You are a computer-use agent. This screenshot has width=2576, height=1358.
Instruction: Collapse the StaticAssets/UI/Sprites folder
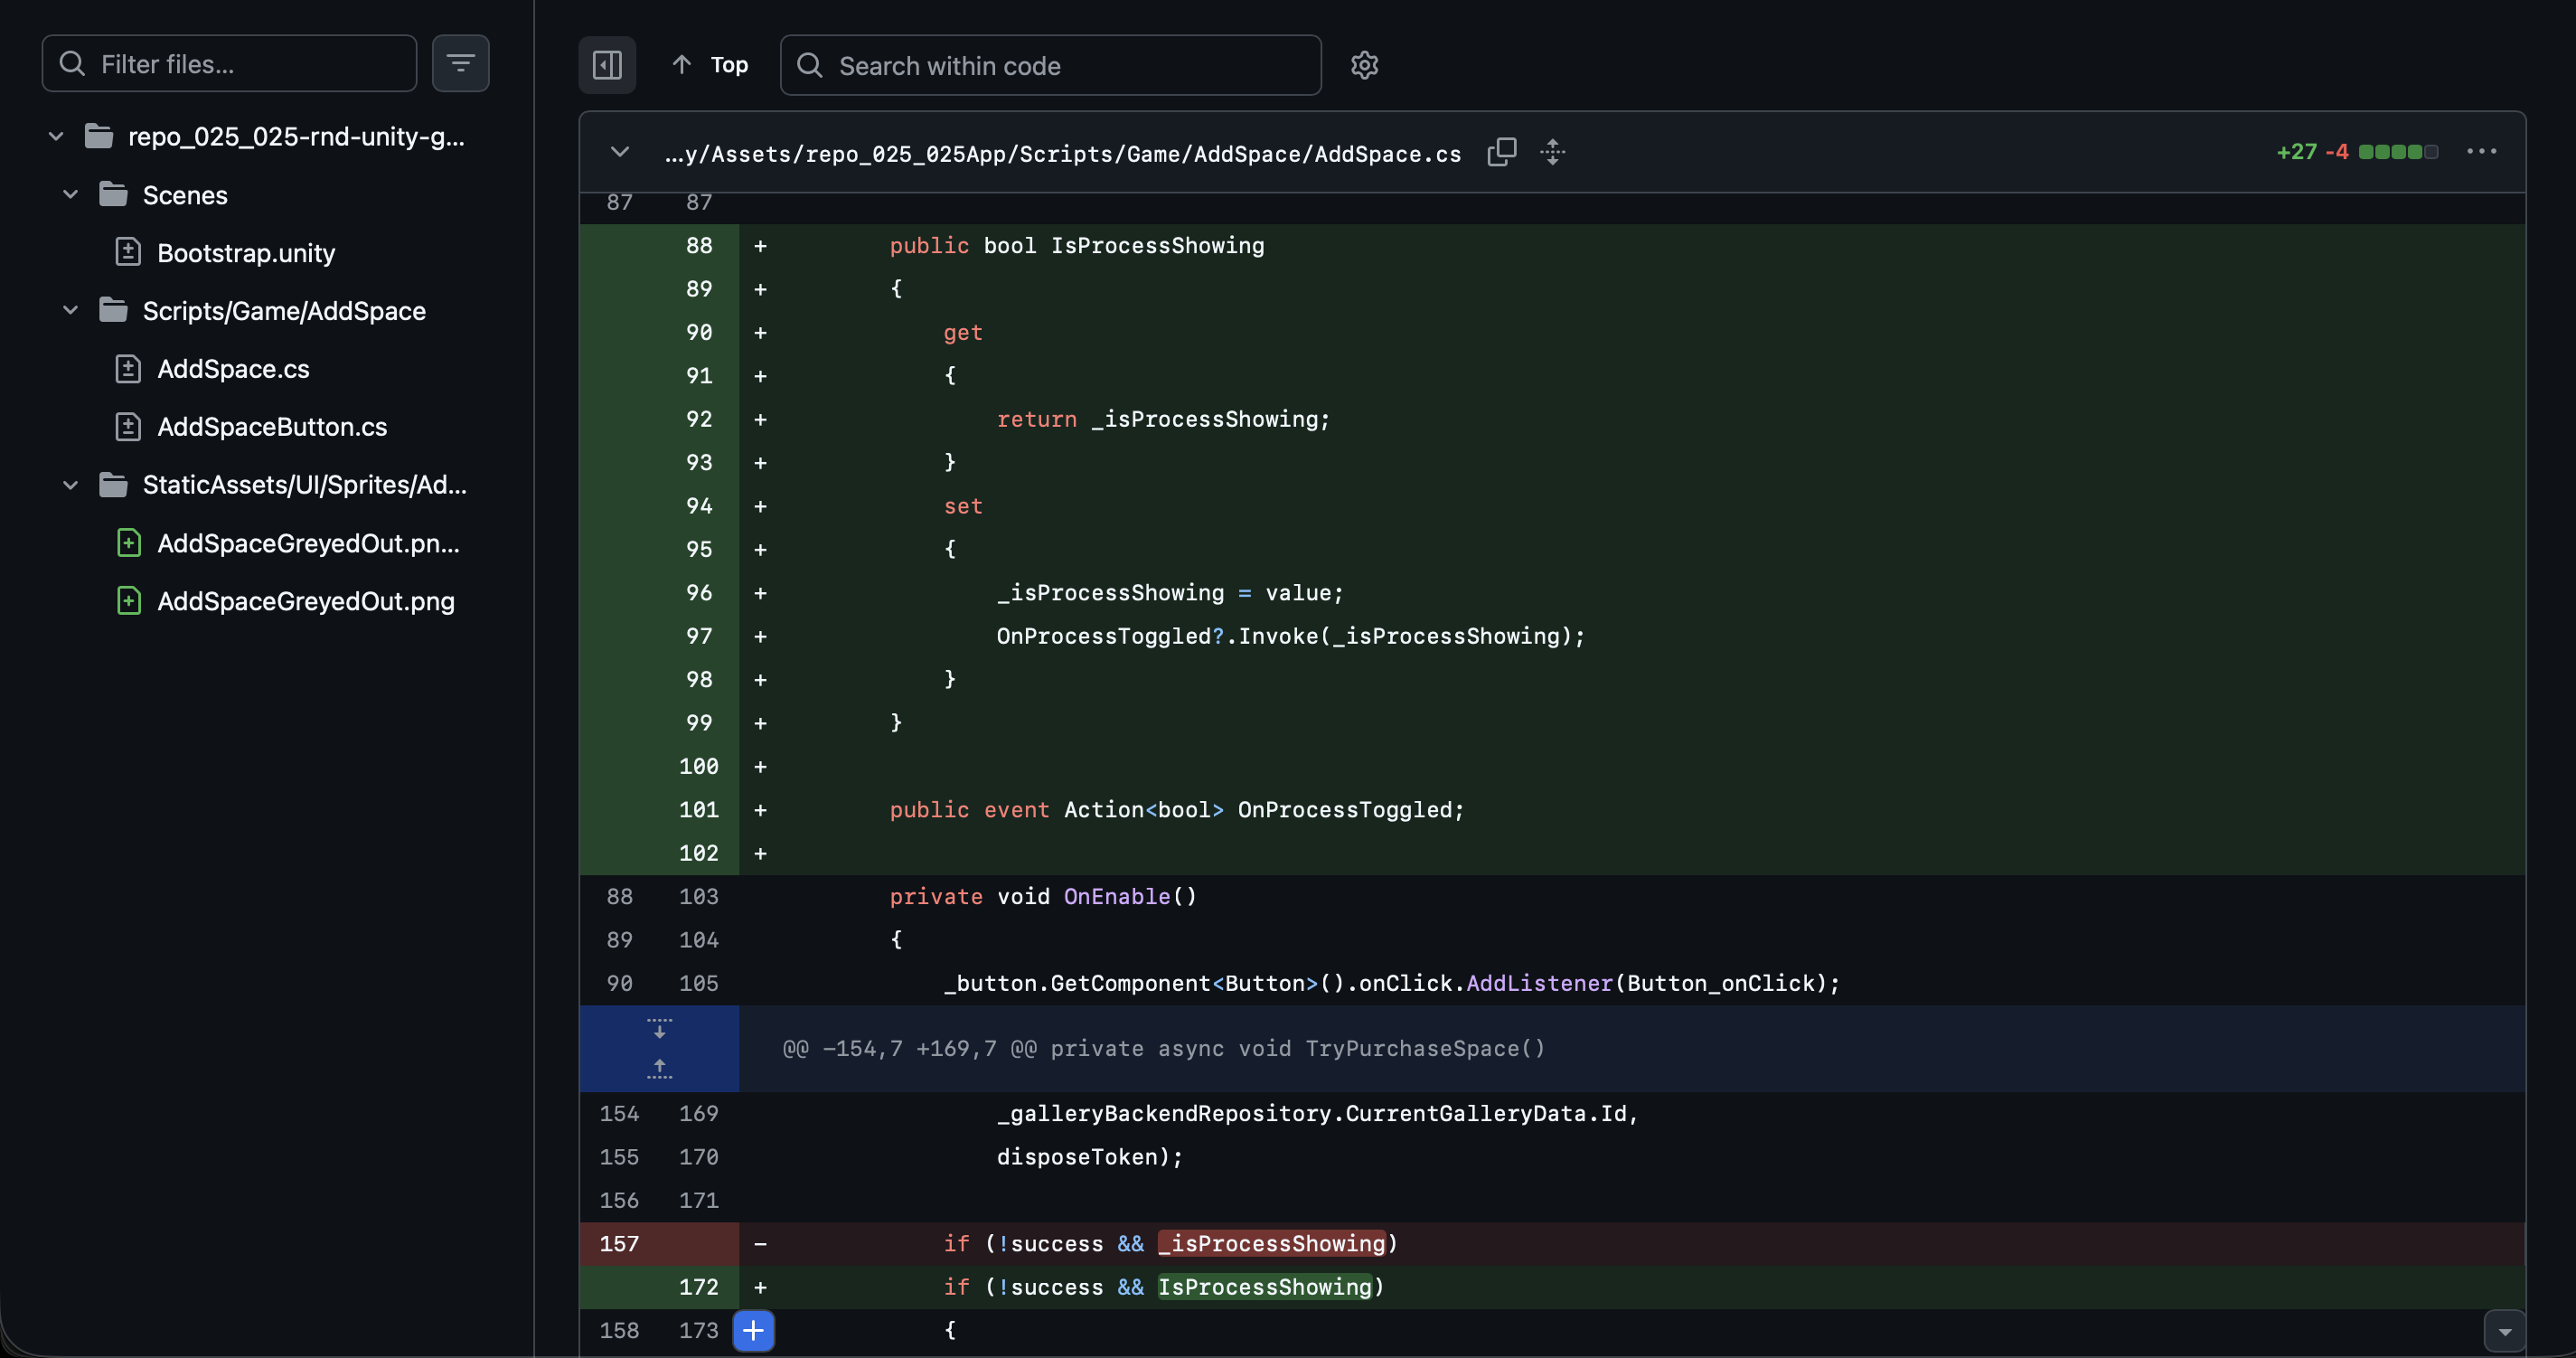click(x=71, y=485)
